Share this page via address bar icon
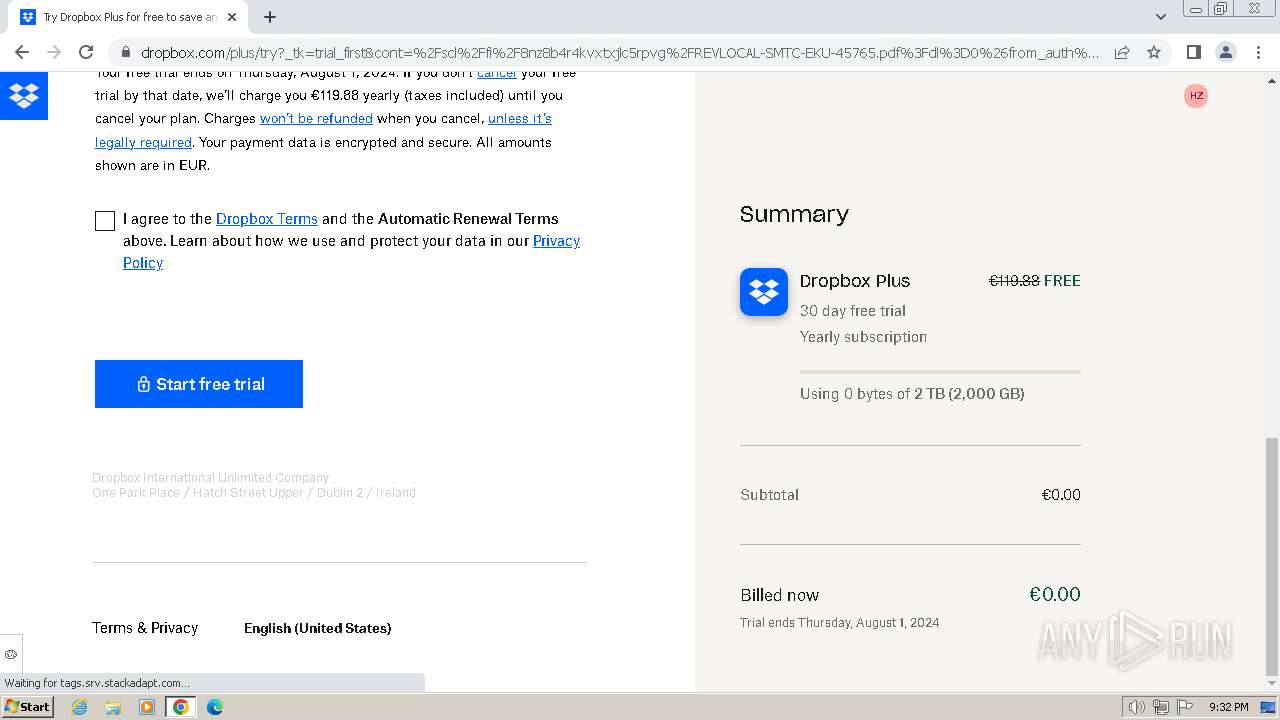Image resolution: width=1280 pixels, height=720 pixels. [1122, 52]
